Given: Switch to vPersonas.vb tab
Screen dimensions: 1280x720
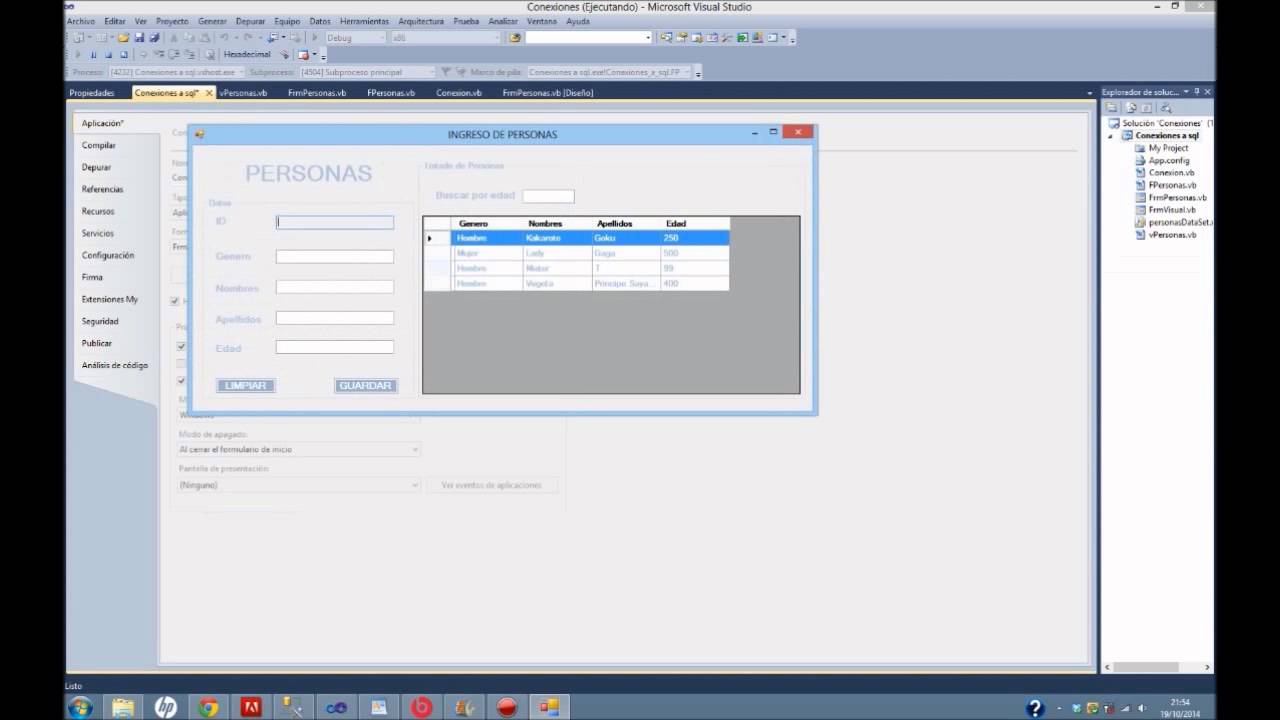Looking at the screenshot, I should 243,93.
